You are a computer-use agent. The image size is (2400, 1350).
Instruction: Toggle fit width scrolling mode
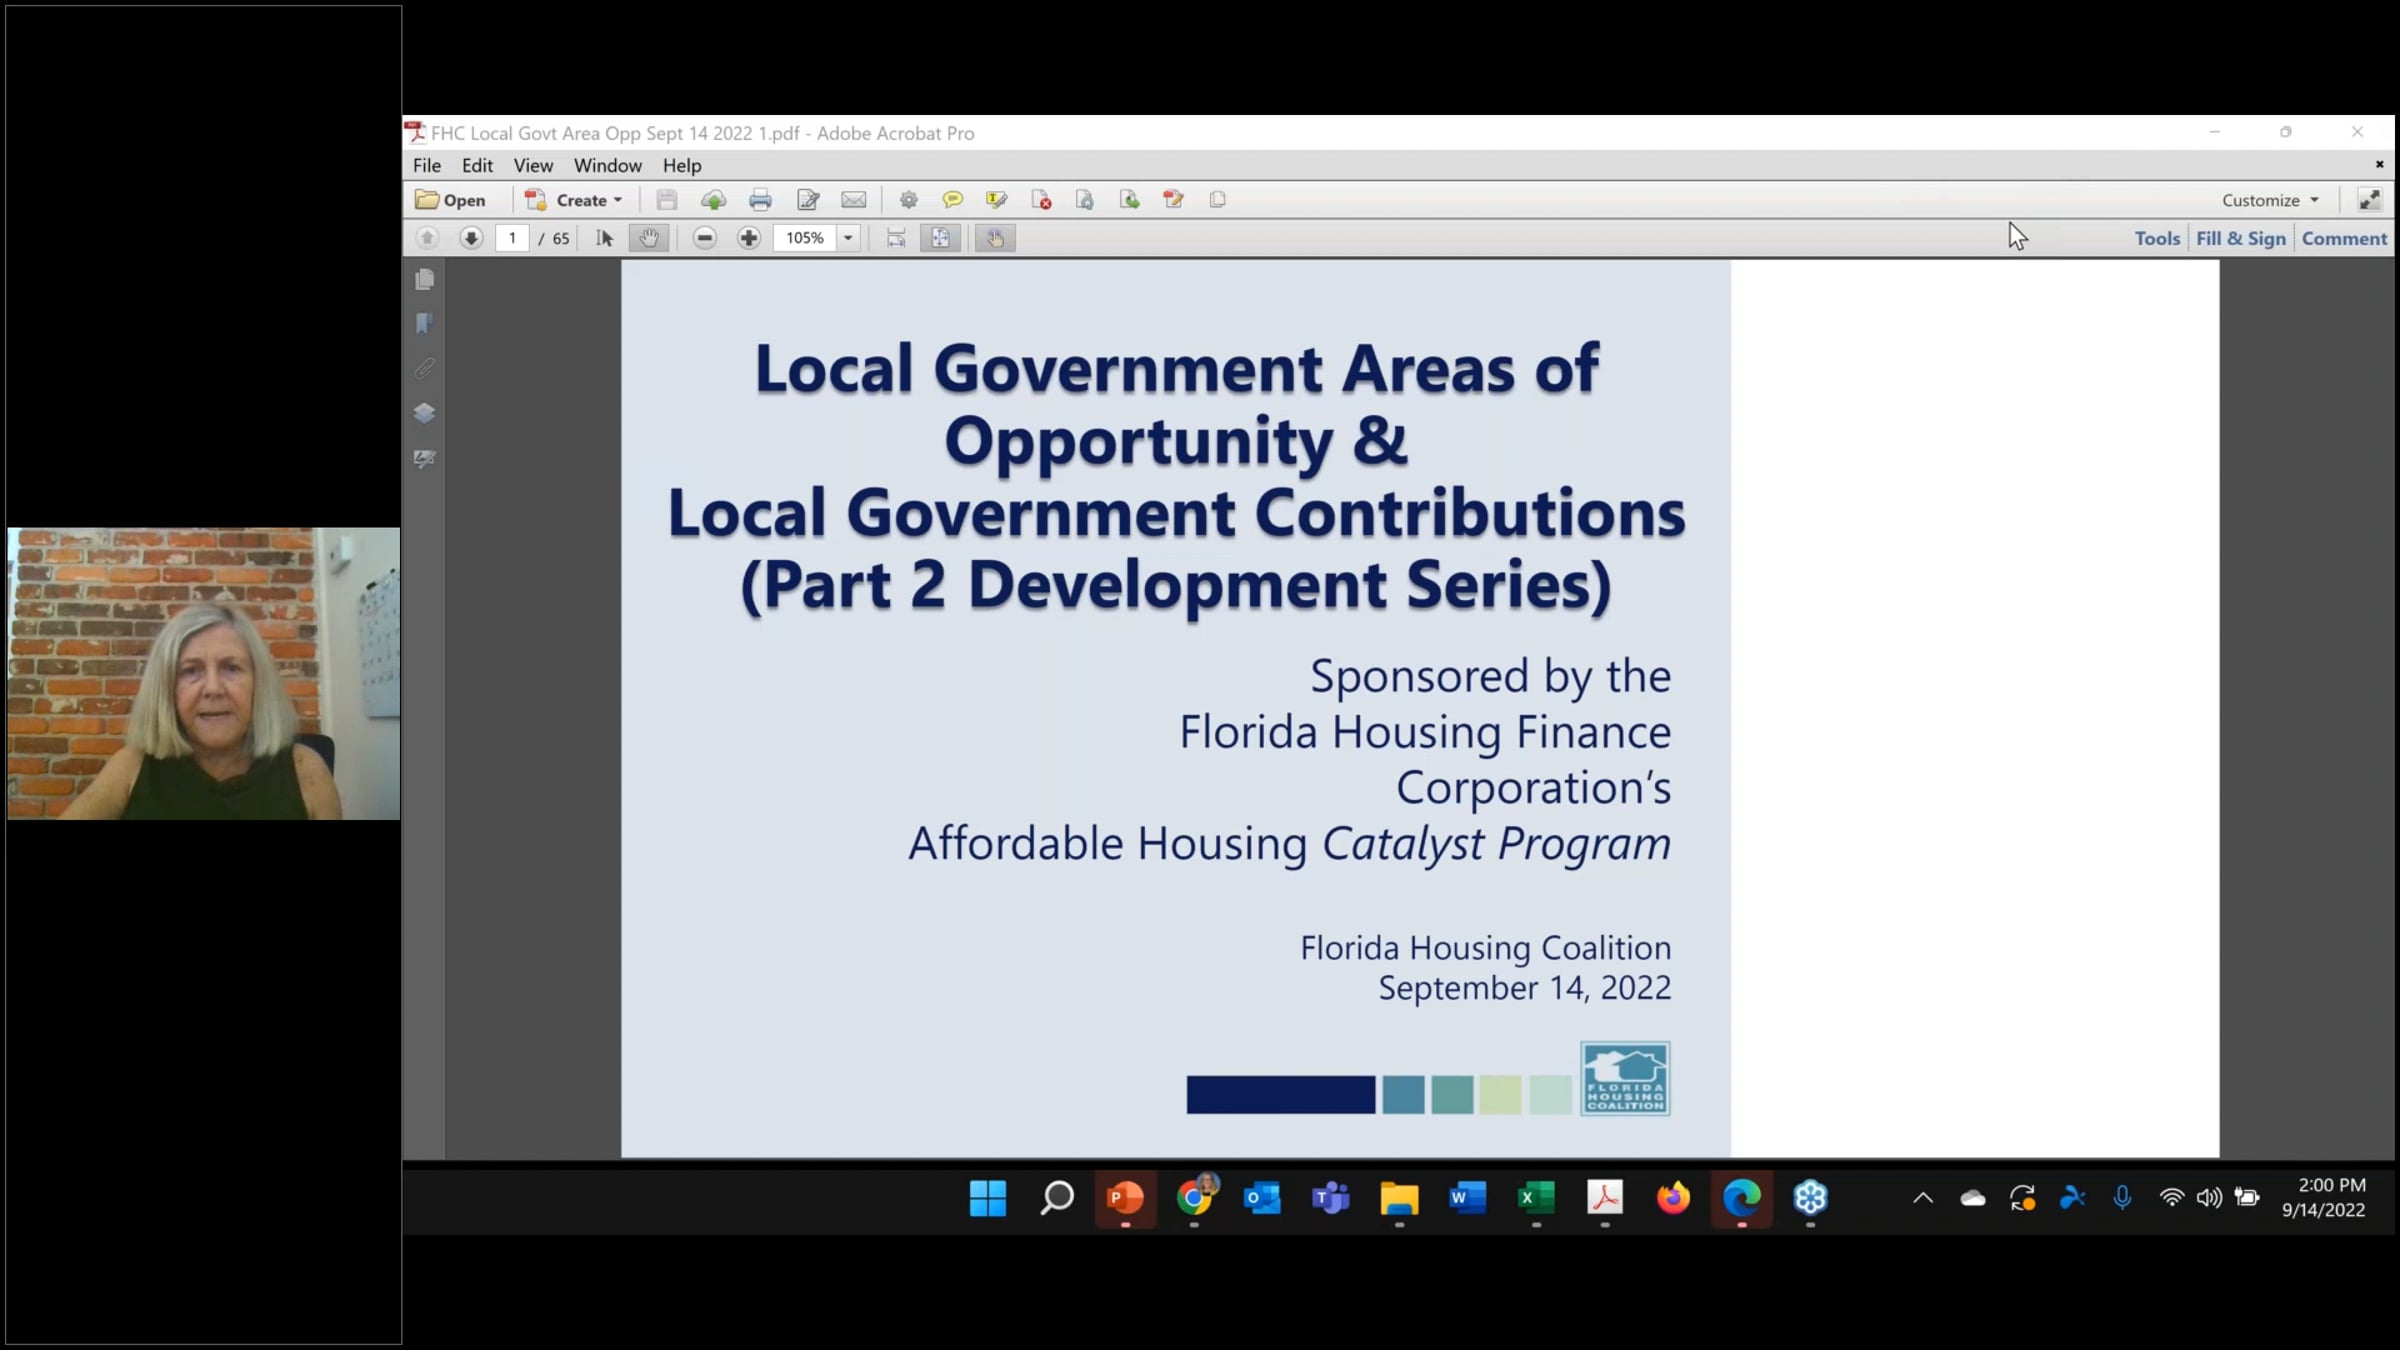(896, 238)
